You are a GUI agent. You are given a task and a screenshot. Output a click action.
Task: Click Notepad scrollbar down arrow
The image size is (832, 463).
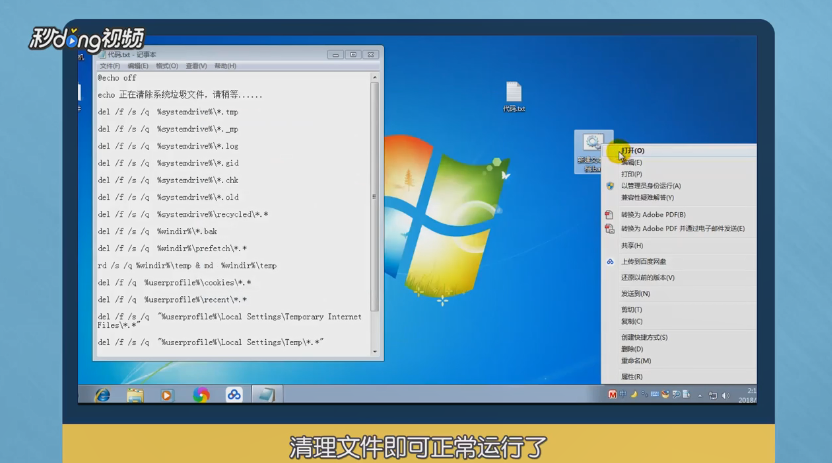point(375,352)
